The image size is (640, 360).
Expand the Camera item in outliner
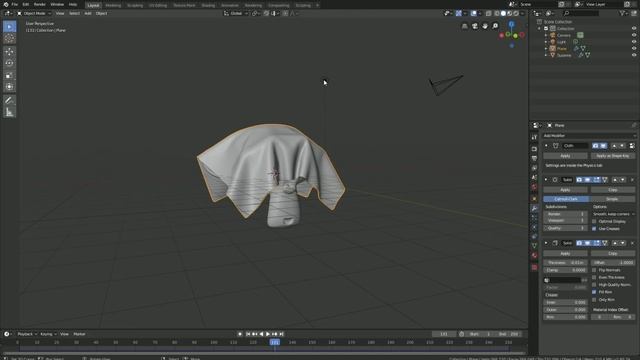[546, 35]
